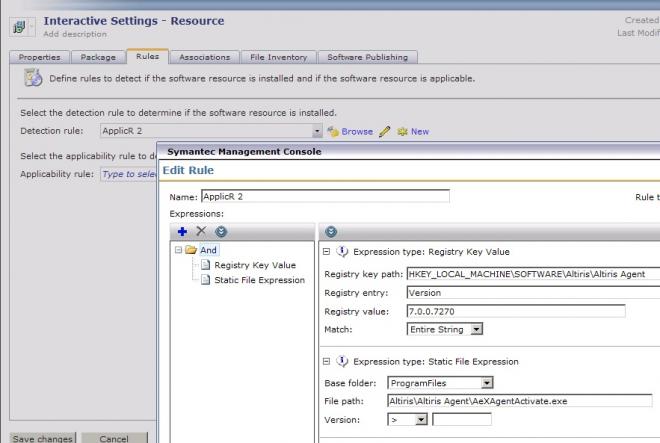Click the Browse folder icon for detection rule
The width and height of the screenshot is (660, 443).
pyautogui.click(x=333, y=132)
